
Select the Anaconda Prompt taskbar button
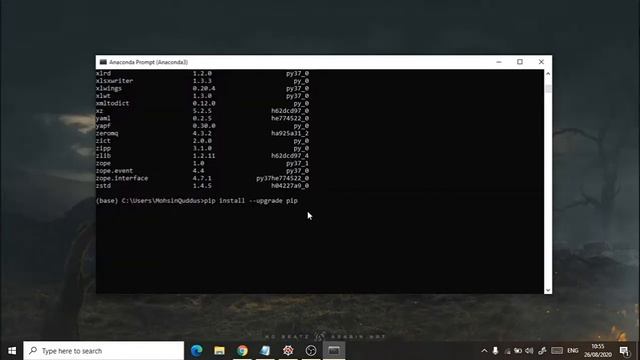(x=334, y=351)
